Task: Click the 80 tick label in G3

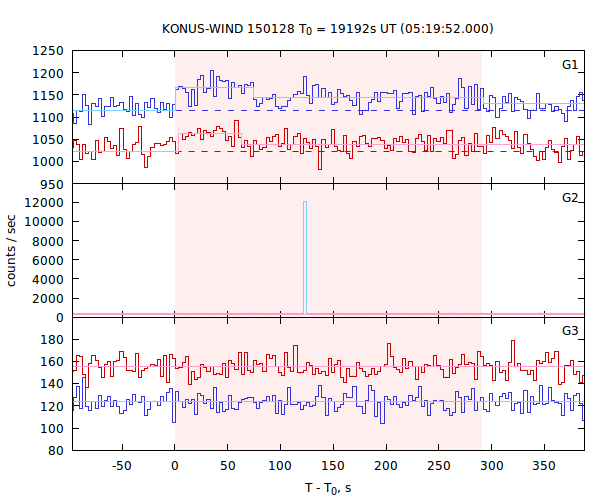Action: click(x=56, y=451)
